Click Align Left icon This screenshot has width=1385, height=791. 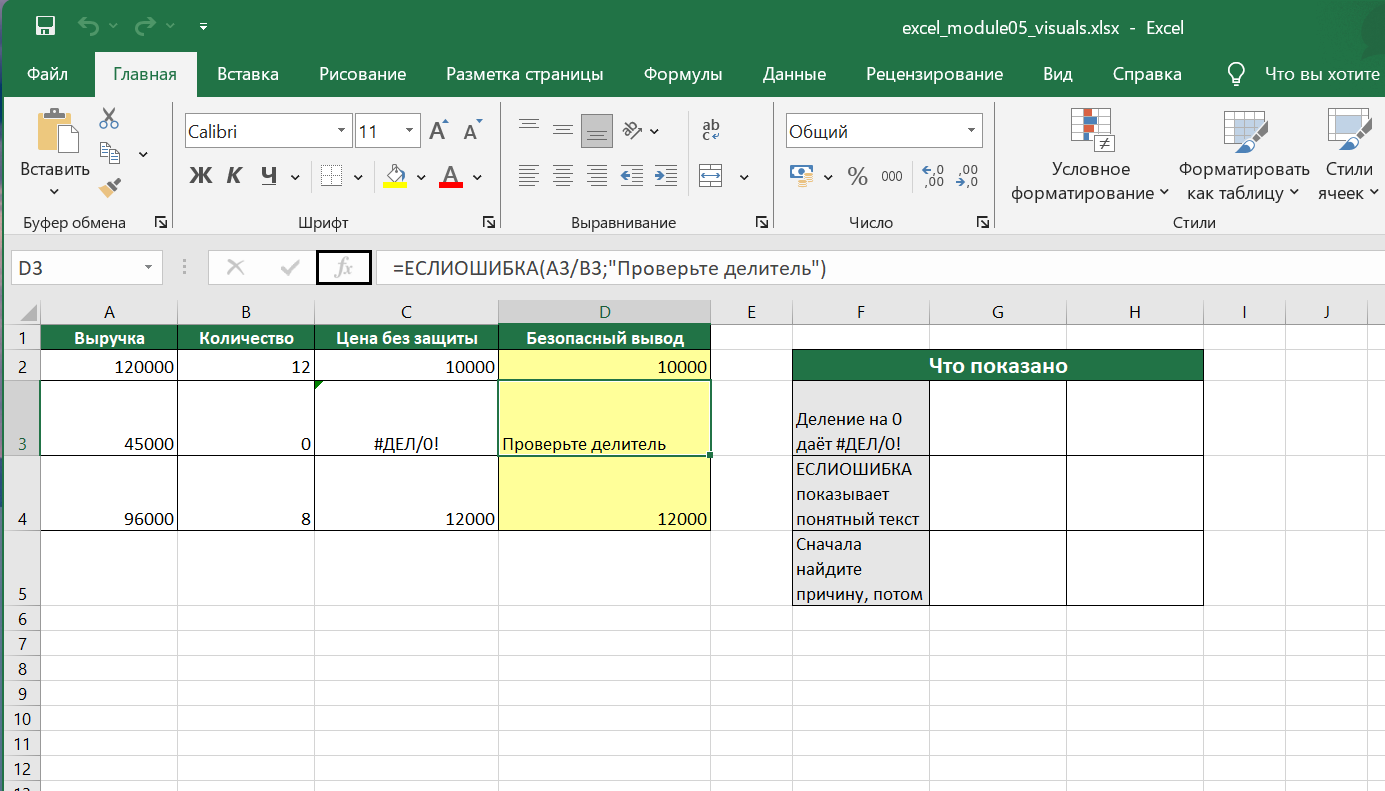coord(529,176)
